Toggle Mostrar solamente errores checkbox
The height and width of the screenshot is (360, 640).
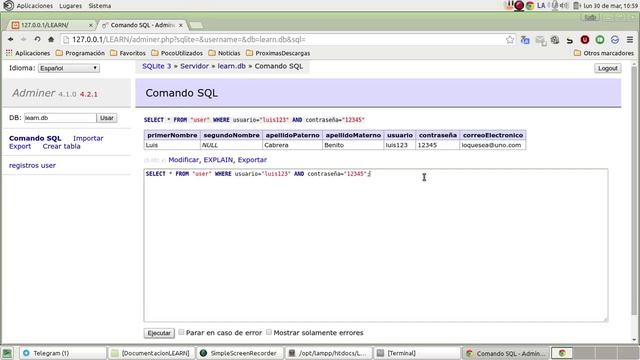(269, 332)
